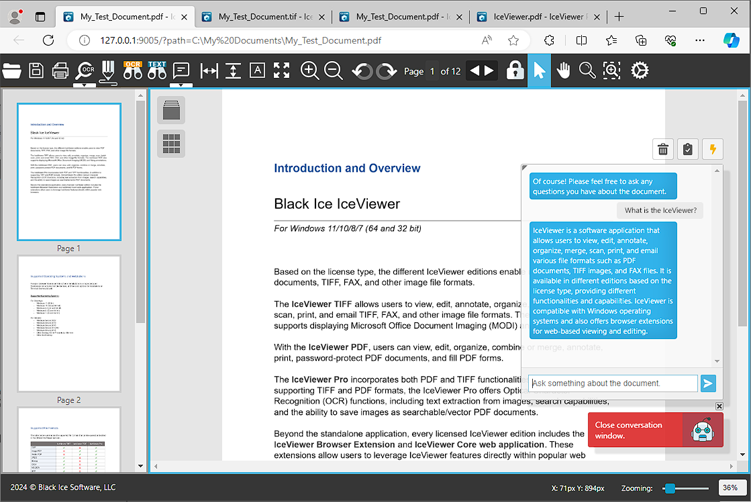Click the 'Ask something about the document' field
This screenshot has width=751, height=502.
pos(612,383)
